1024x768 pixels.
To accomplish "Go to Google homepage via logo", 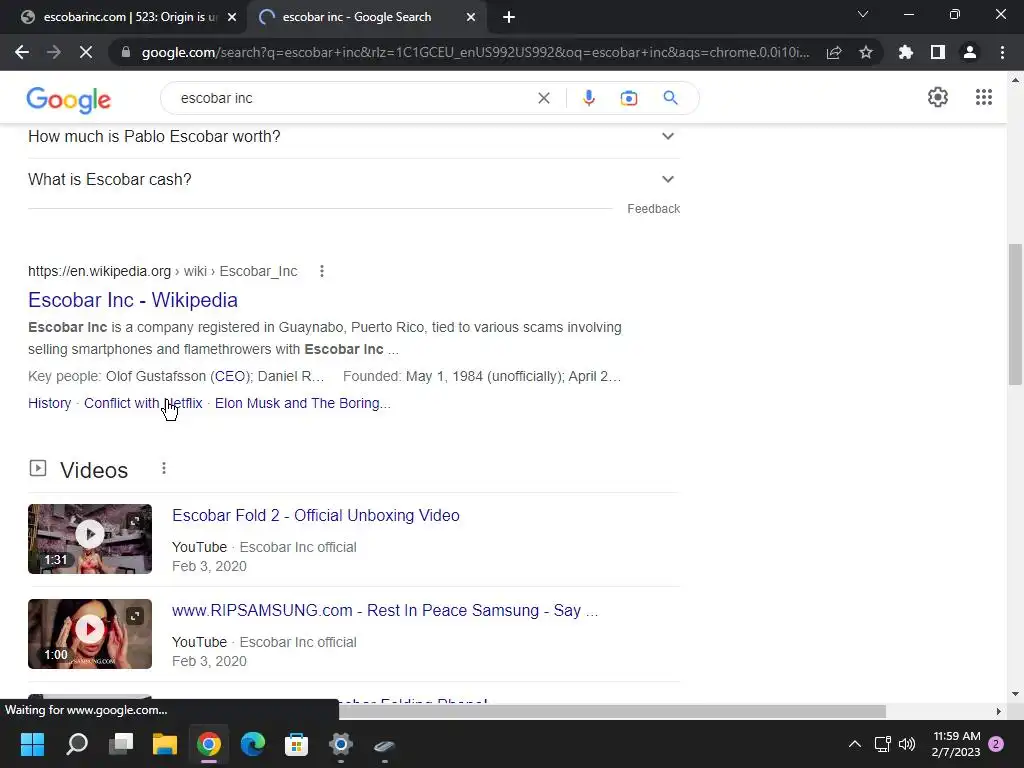I will (x=69, y=99).
